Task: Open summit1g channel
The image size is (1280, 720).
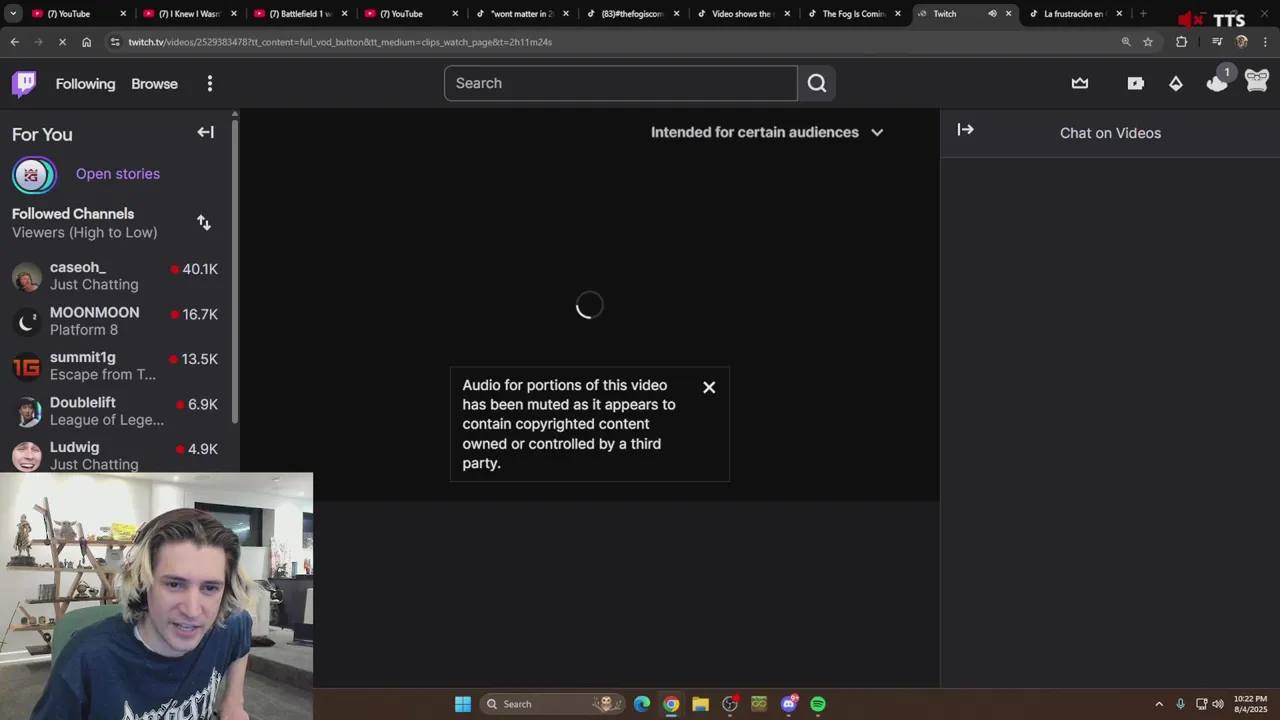Action: (x=116, y=366)
